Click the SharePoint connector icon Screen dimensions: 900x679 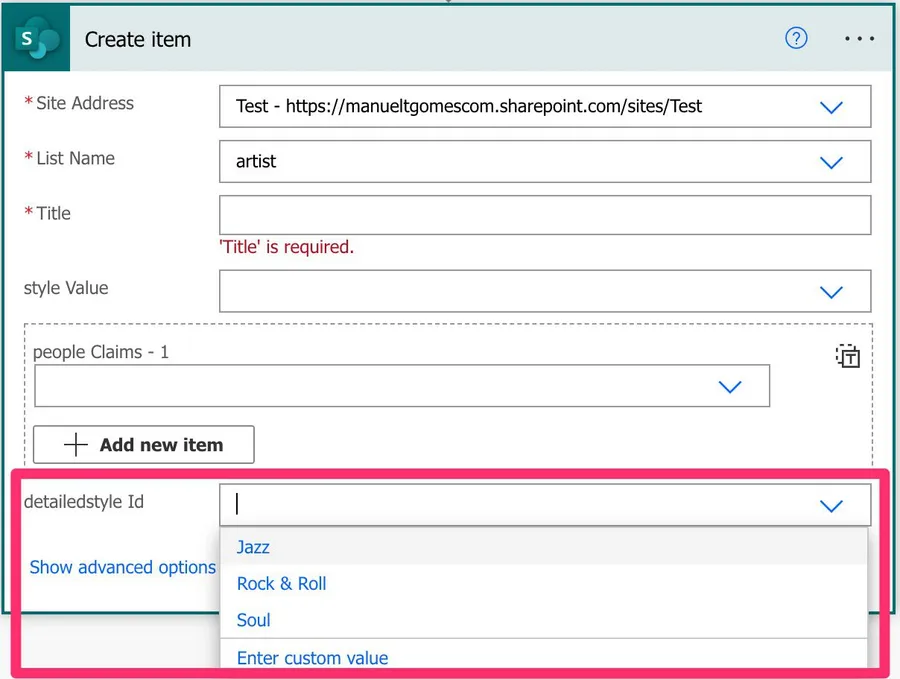(x=38, y=40)
